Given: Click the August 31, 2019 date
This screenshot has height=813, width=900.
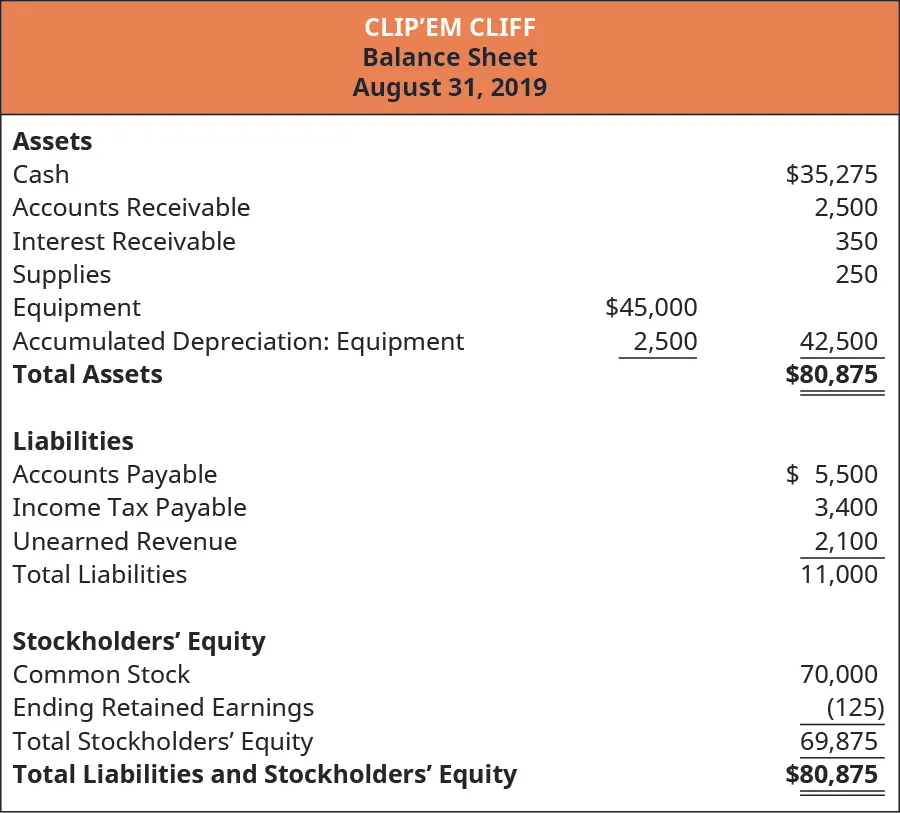Looking at the screenshot, I should pos(449,87).
